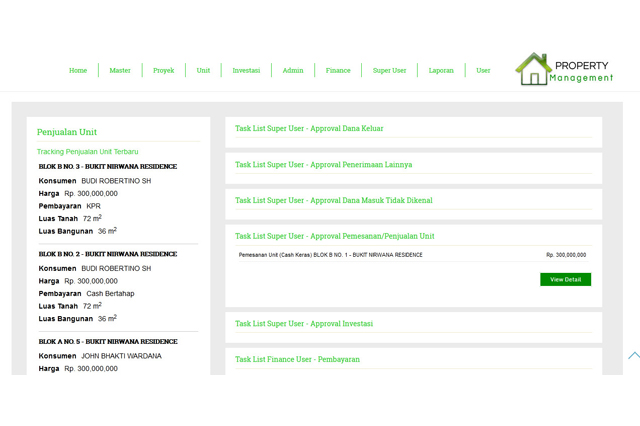Viewport: 640px width, 426px height.
Task: Expand Finance User Pembayaran task list
Action: click(x=297, y=359)
